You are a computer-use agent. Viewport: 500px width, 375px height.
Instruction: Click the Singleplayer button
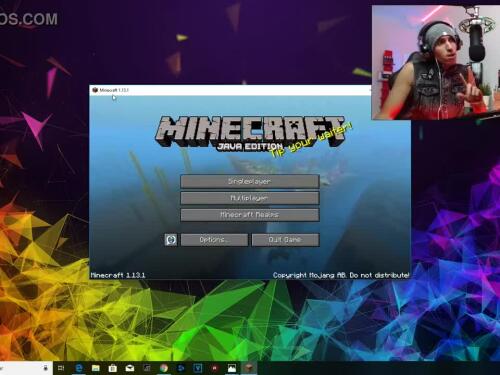tap(250, 182)
